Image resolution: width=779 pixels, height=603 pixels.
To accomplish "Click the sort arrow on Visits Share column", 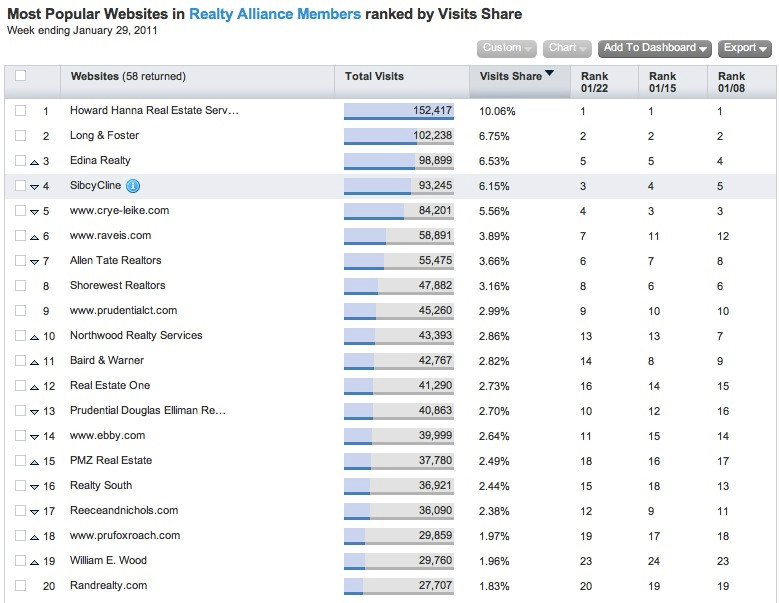I will 549,74.
